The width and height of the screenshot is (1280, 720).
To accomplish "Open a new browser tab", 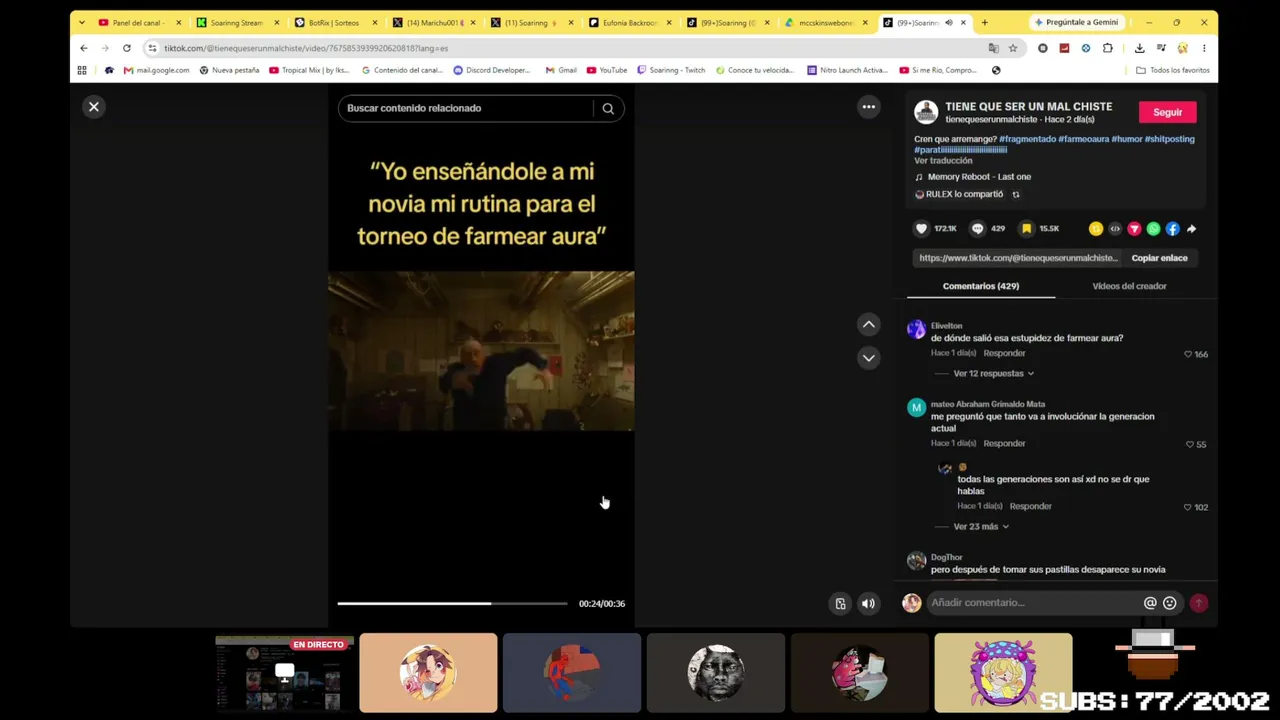I will coord(984,22).
